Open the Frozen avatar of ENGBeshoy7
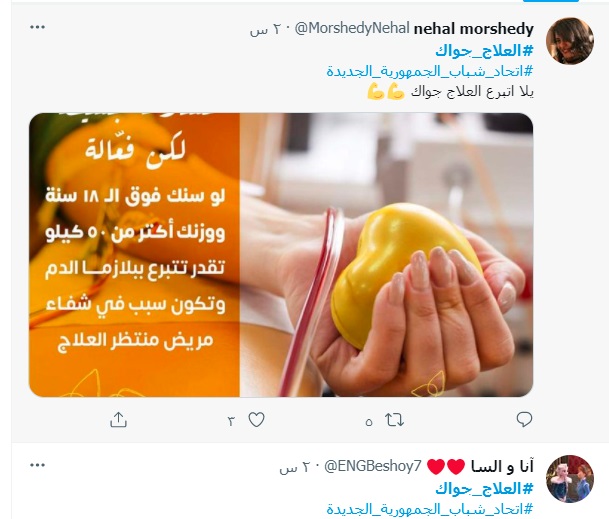This screenshot has height=519, width=609. coord(570,479)
